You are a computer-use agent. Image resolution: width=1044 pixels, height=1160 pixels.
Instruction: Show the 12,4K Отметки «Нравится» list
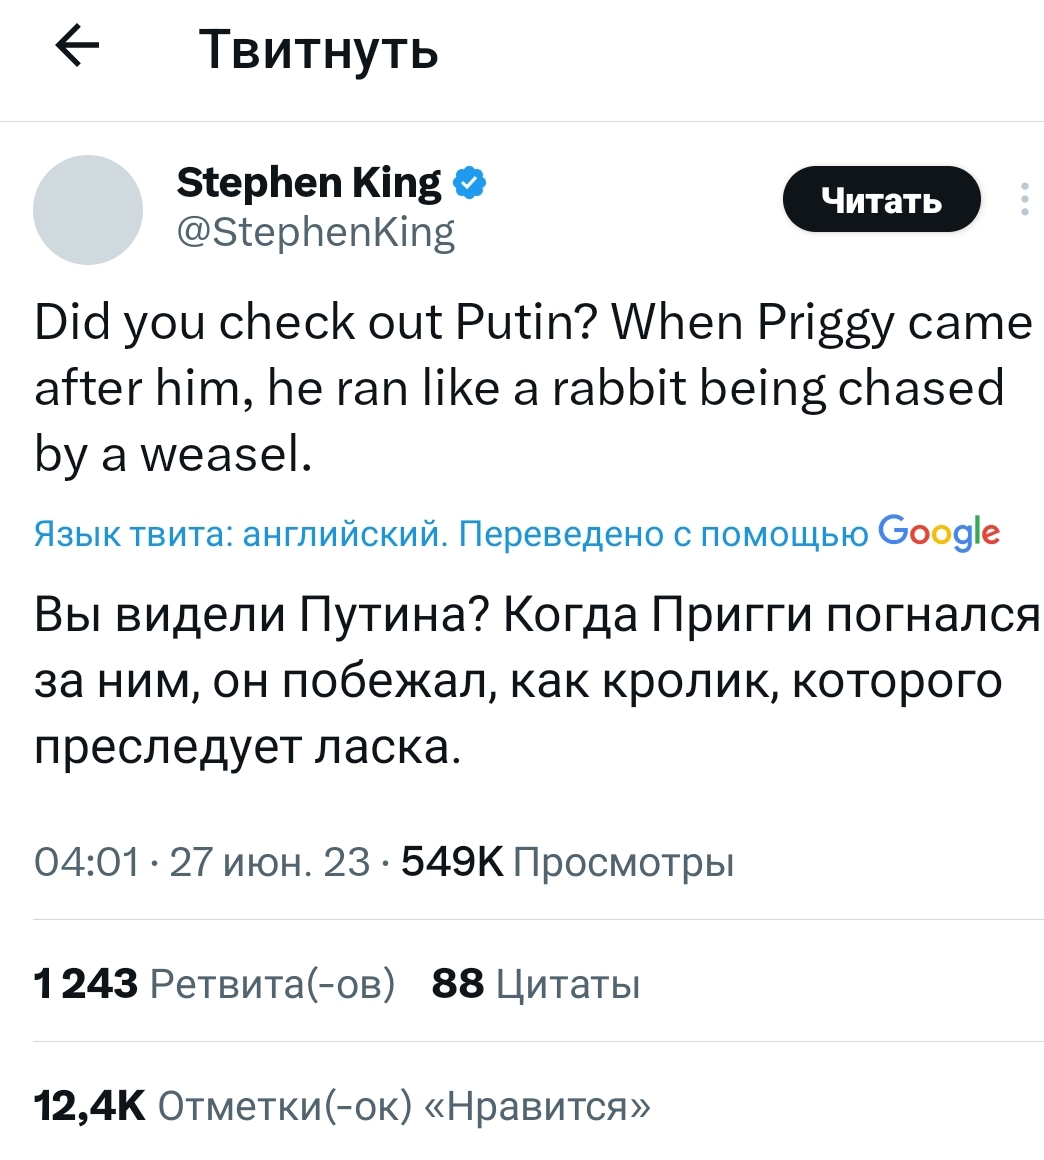(341, 1105)
